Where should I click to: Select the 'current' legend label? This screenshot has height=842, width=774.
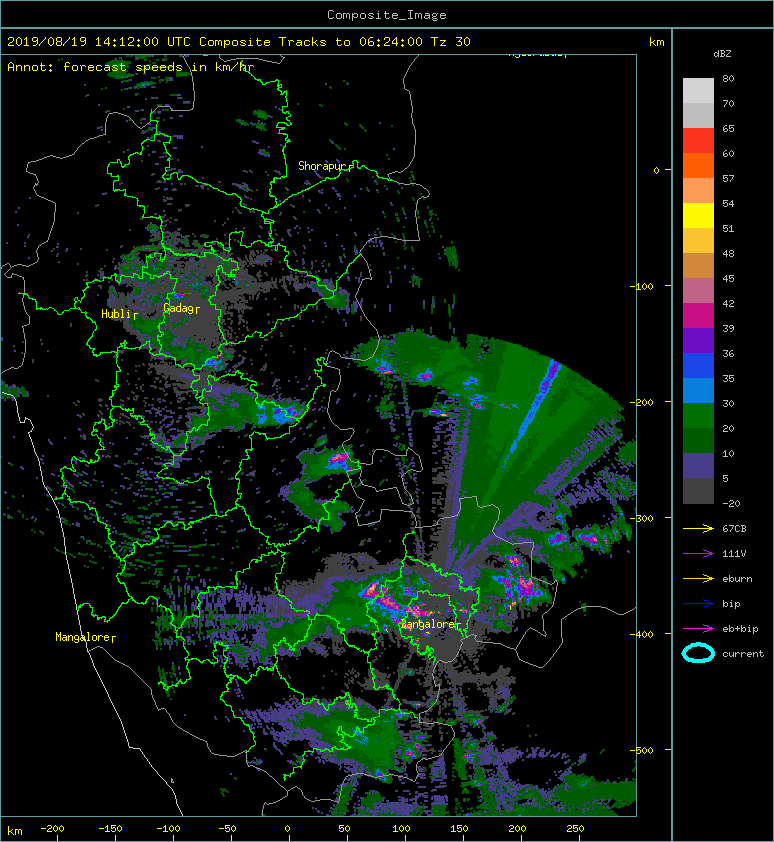pyautogui.click(x=743, y=654)
